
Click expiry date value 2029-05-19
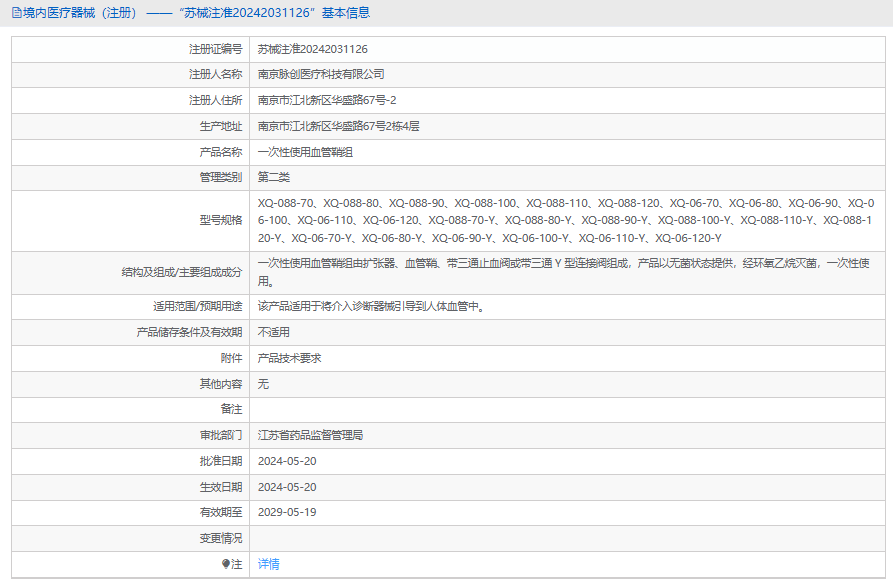[287, 512]
